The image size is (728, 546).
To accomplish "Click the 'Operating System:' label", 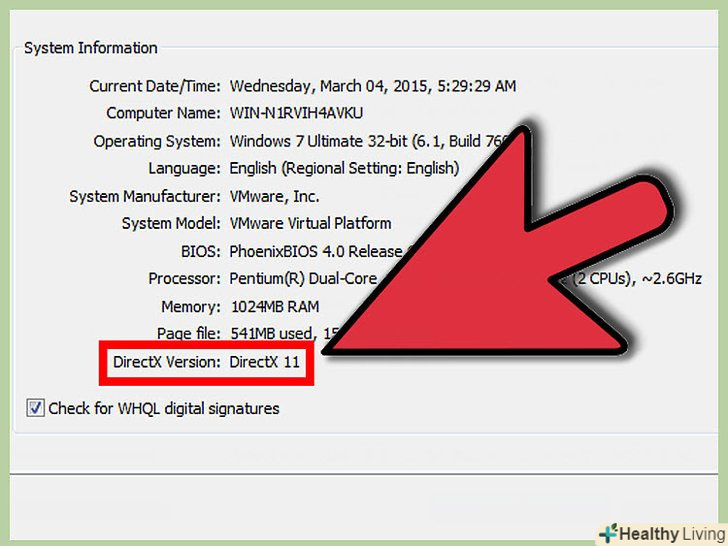I will pos(157,141).
